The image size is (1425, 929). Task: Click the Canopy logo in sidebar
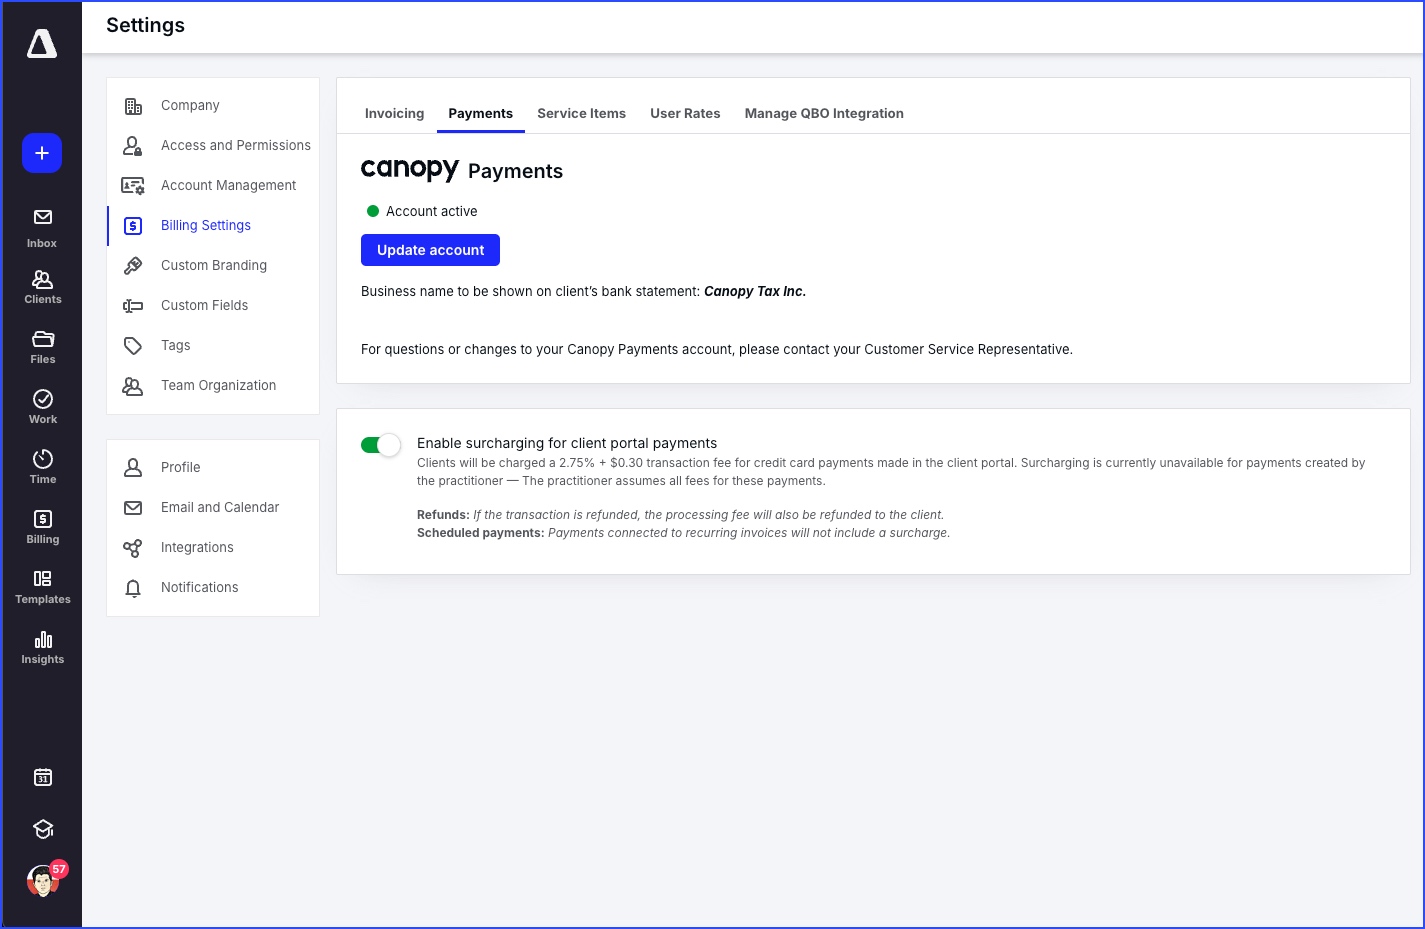(42, 43)
